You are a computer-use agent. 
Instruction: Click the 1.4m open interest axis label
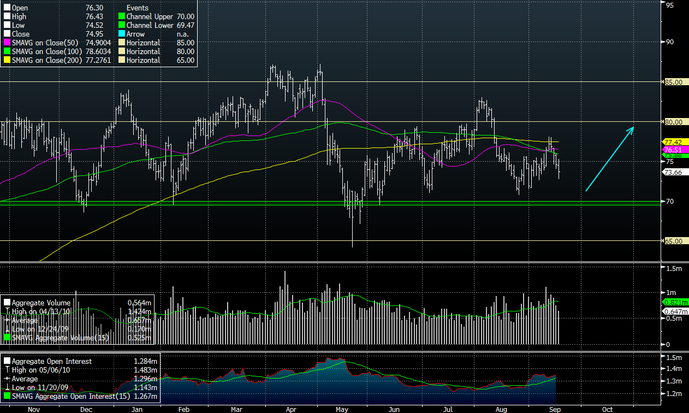(x=674, y=369)
